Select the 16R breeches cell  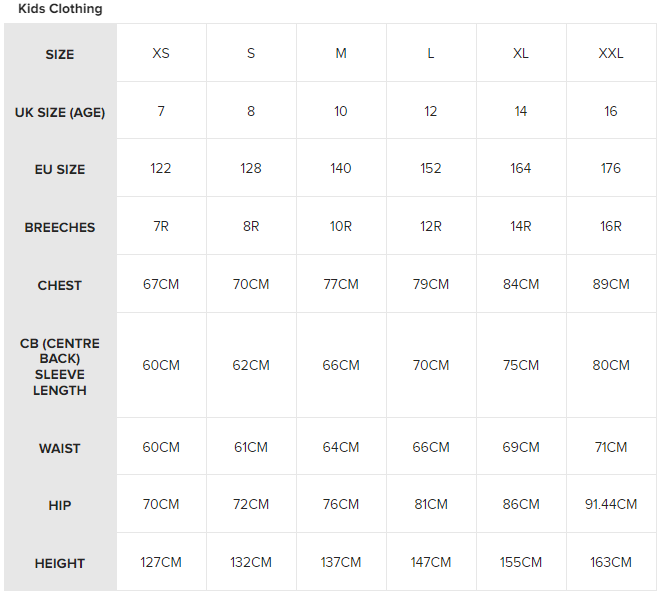(611, 227)
